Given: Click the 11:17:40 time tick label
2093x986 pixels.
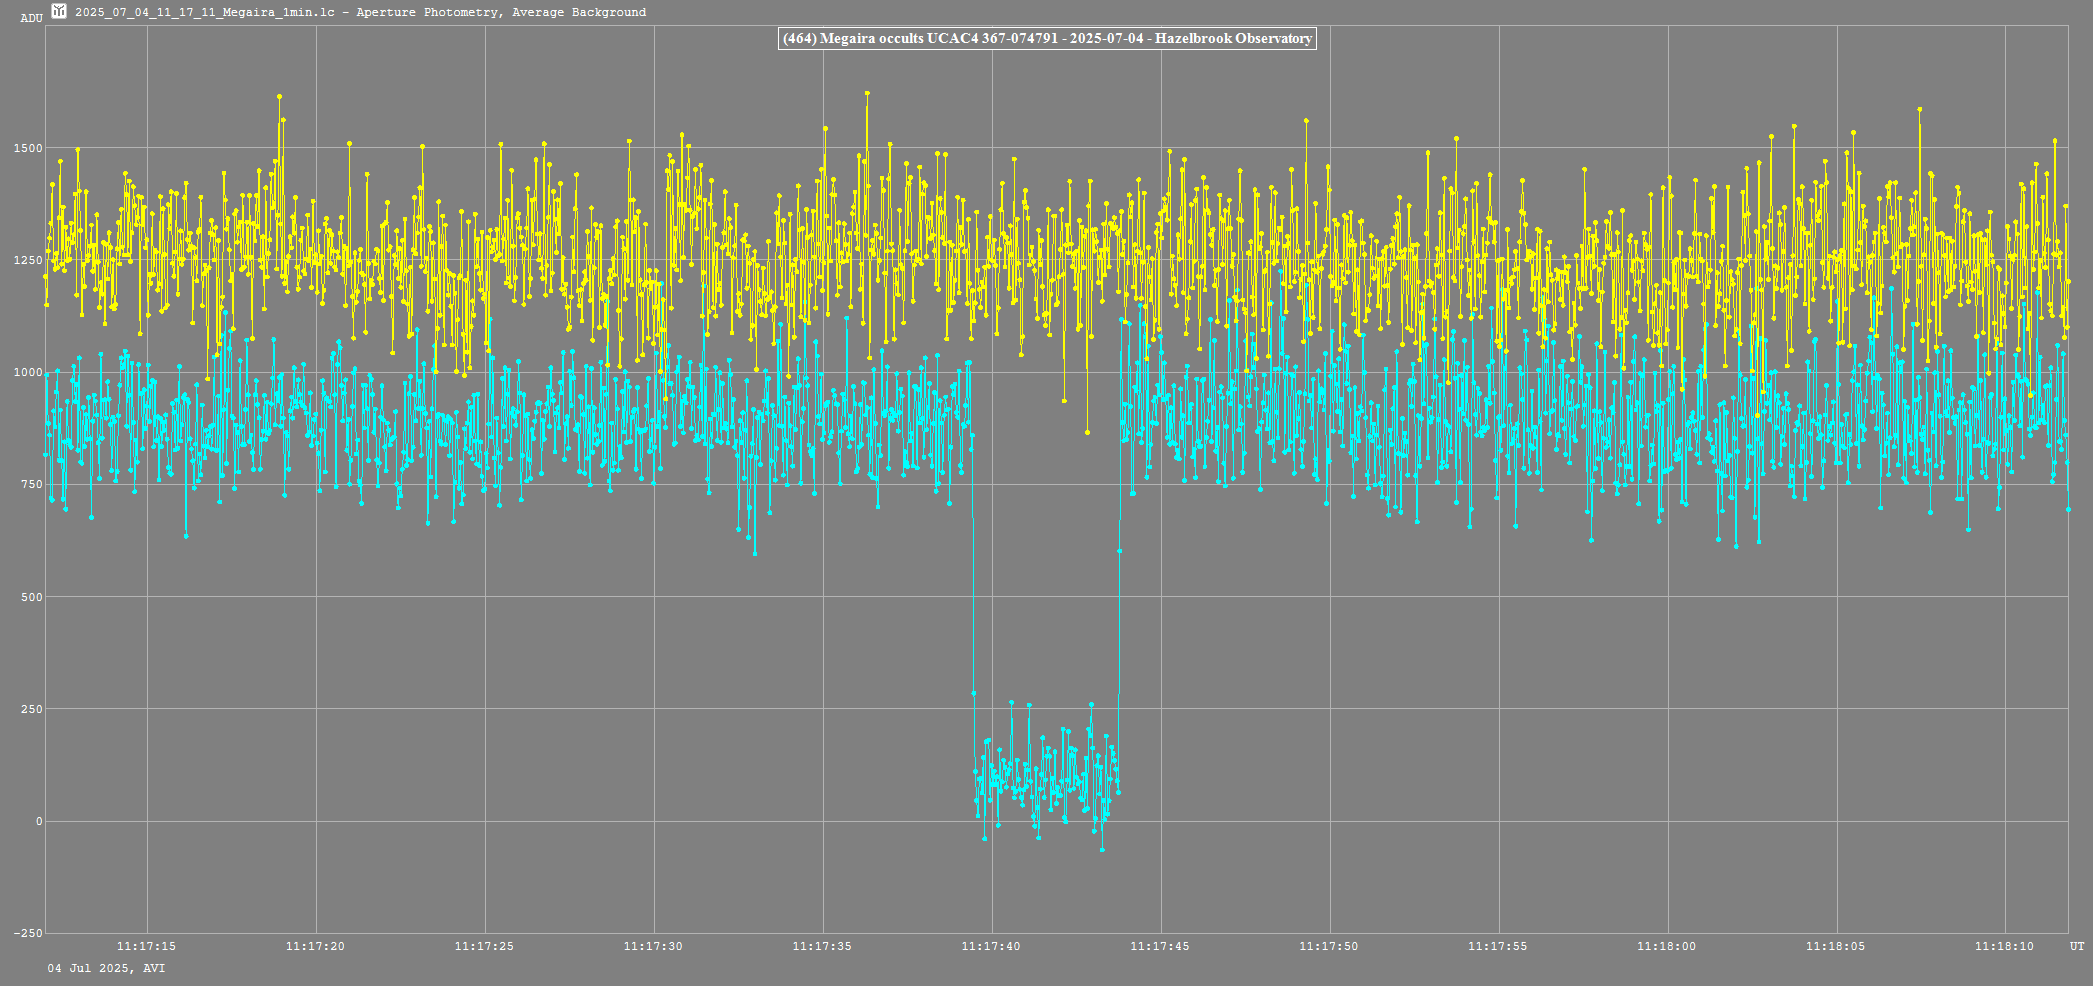Looking at the screenshot, I should point(992,946).
